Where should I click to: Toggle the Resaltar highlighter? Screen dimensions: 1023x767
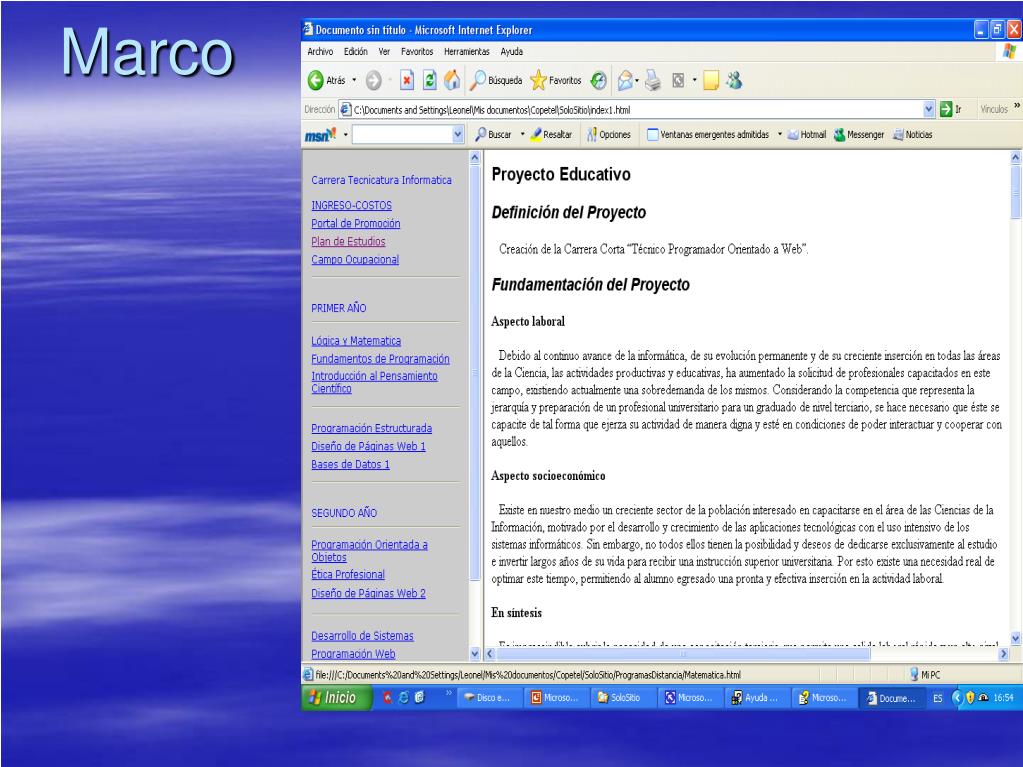(551, 135)
